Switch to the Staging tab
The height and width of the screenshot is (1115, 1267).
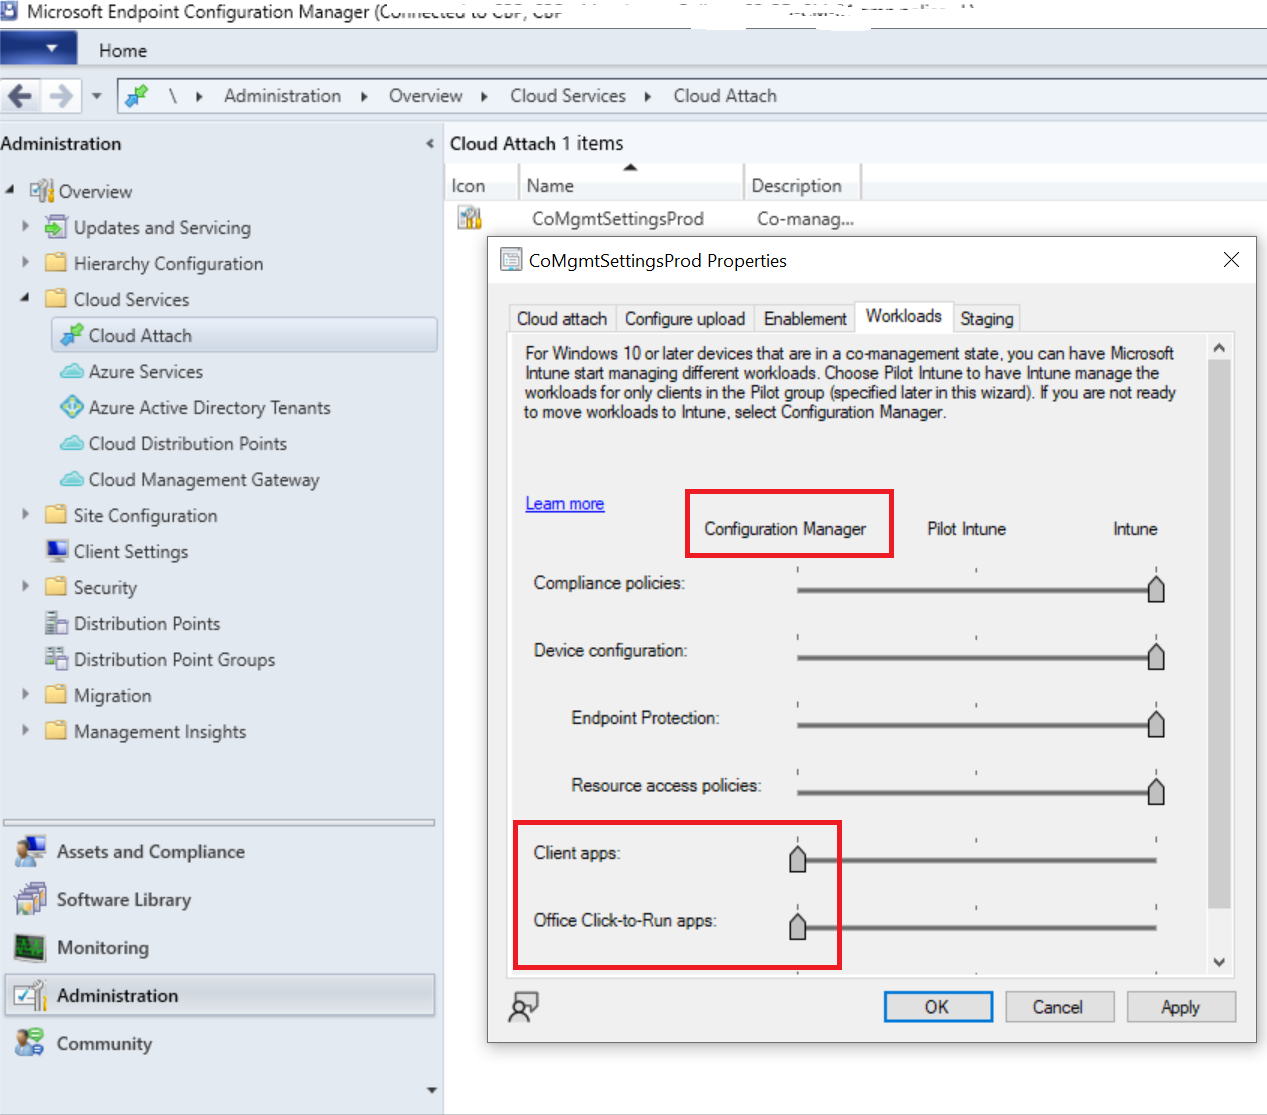987,318
